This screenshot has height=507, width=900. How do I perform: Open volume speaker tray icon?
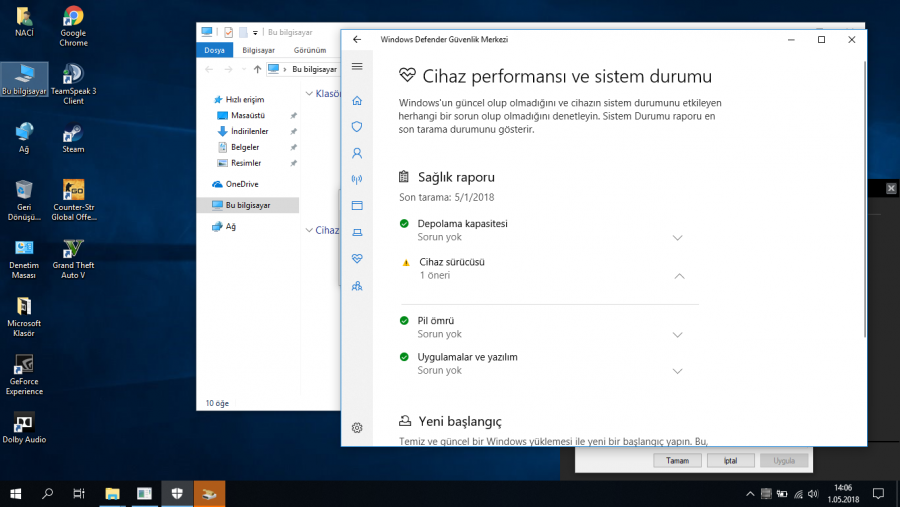[813, 494]
